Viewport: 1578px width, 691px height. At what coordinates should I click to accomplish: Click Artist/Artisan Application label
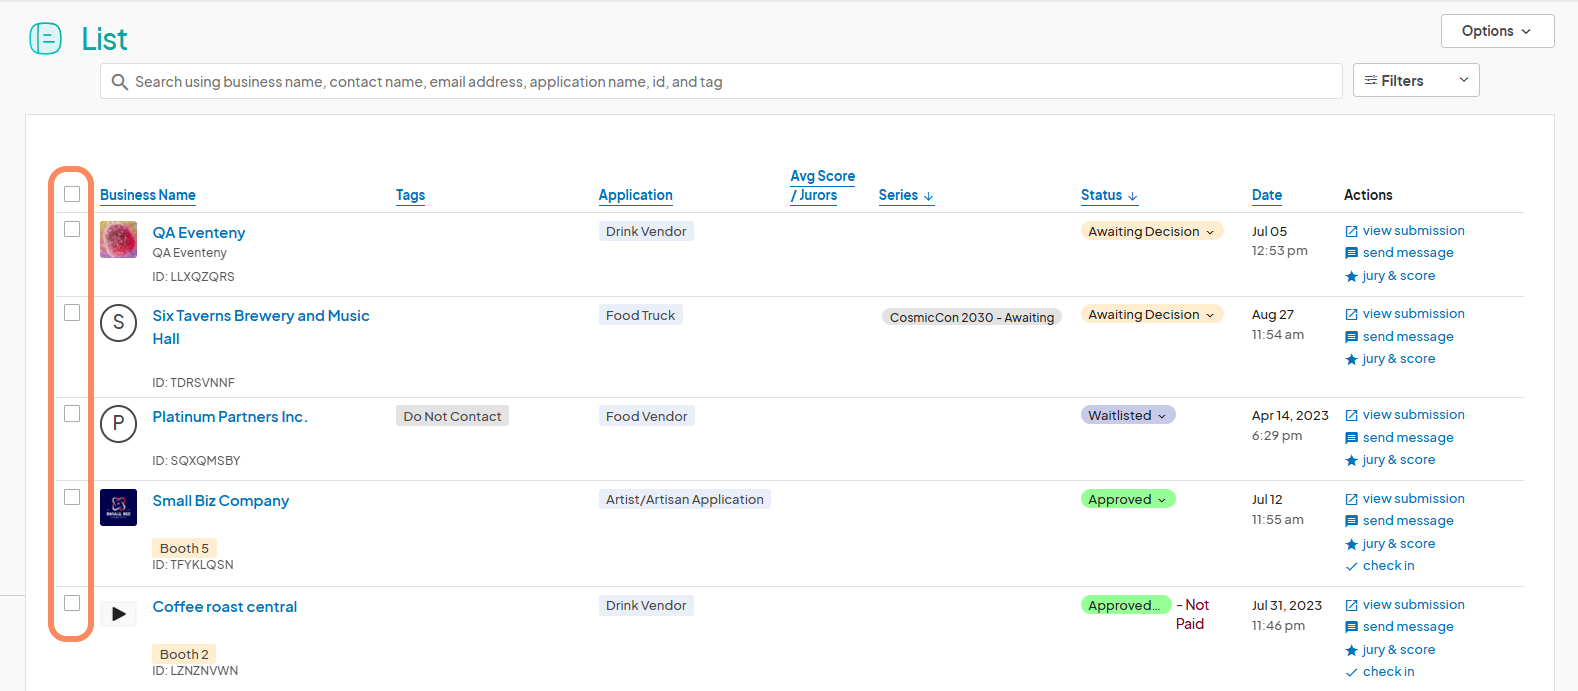point(685,499)
